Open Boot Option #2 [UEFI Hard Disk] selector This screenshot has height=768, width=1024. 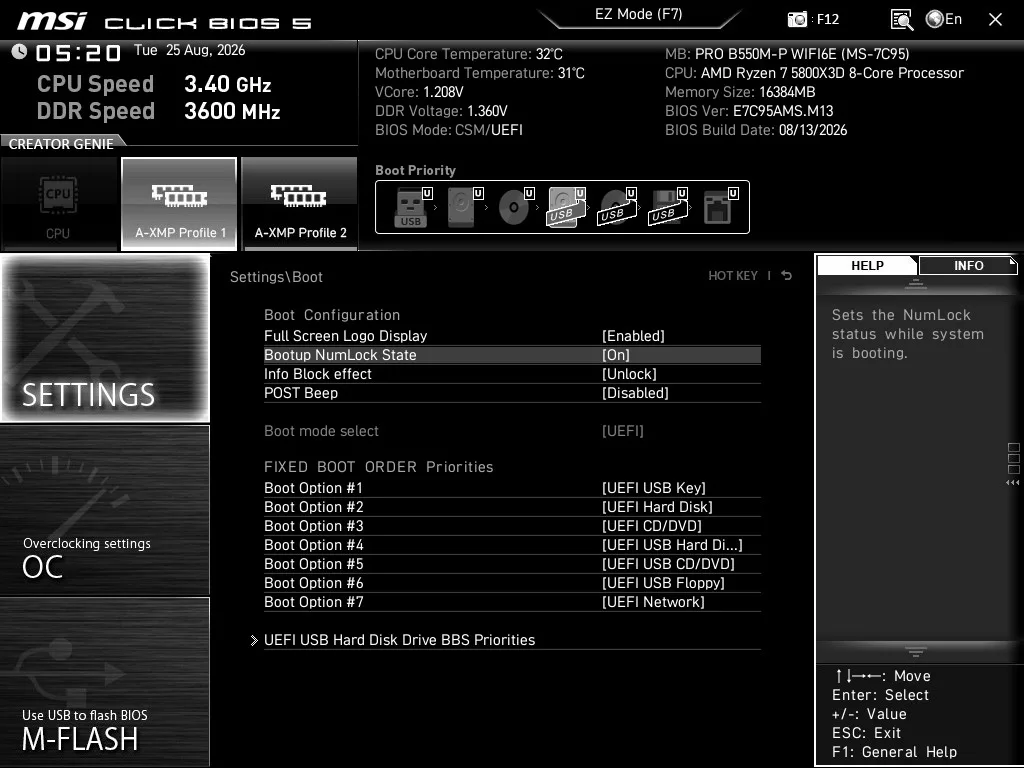[x=657, y=507]
